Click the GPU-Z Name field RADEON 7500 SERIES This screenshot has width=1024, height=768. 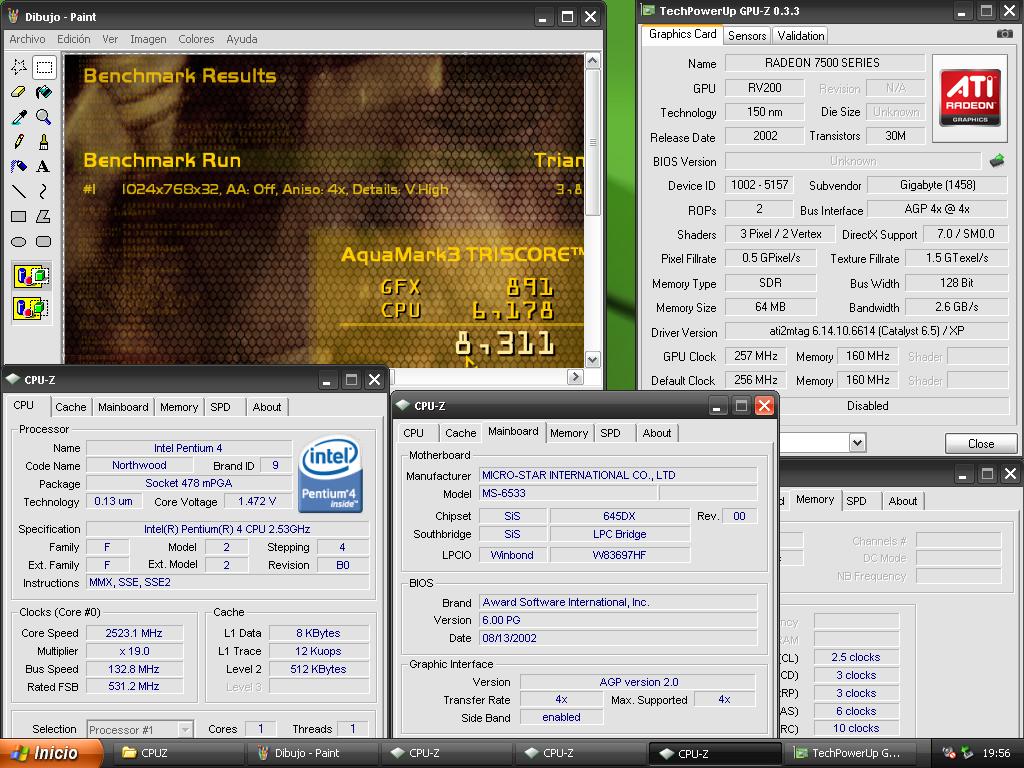825,63
